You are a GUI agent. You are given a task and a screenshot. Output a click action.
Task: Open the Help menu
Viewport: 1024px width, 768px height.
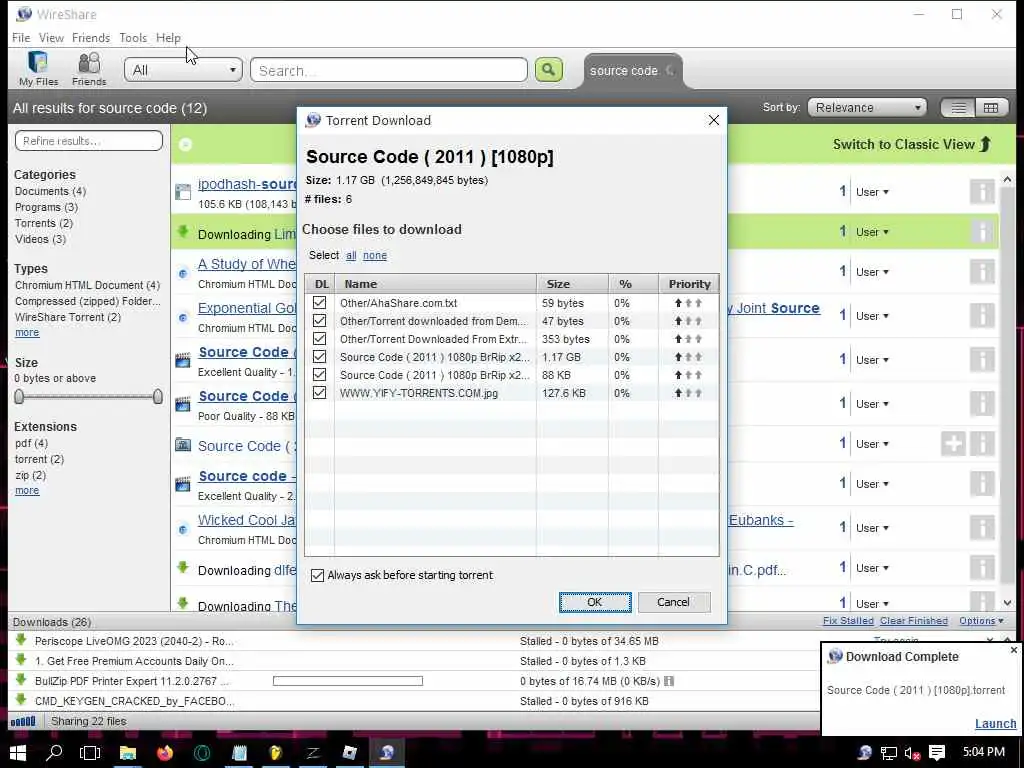(x=168, y=38)
